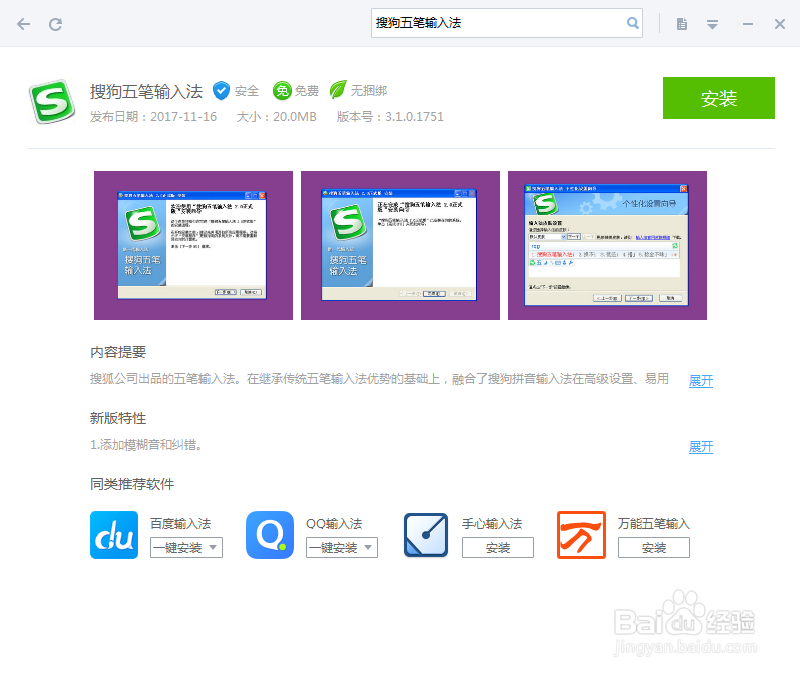This screenshot has width=801, height=675.
Task: Open the title bar dropdown menu arrow
Action: (x=712, y=24)
